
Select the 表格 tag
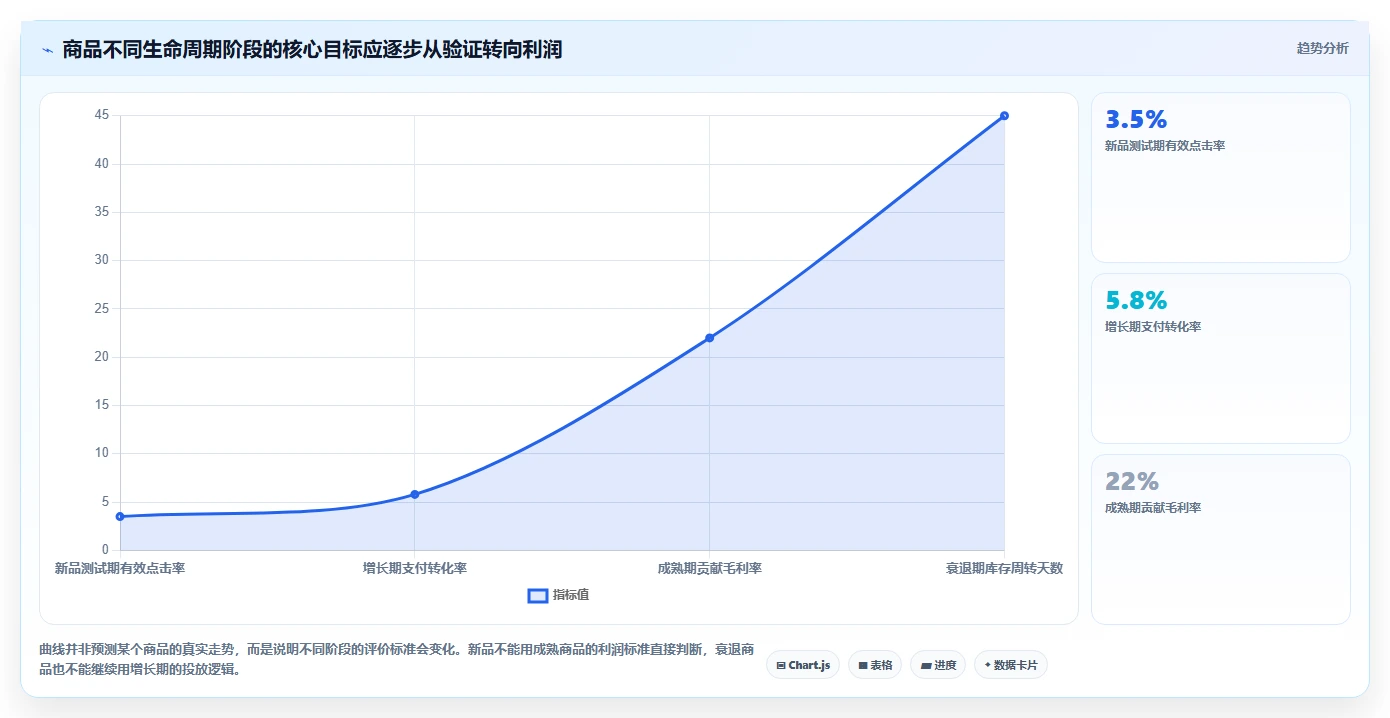point(875,665)
